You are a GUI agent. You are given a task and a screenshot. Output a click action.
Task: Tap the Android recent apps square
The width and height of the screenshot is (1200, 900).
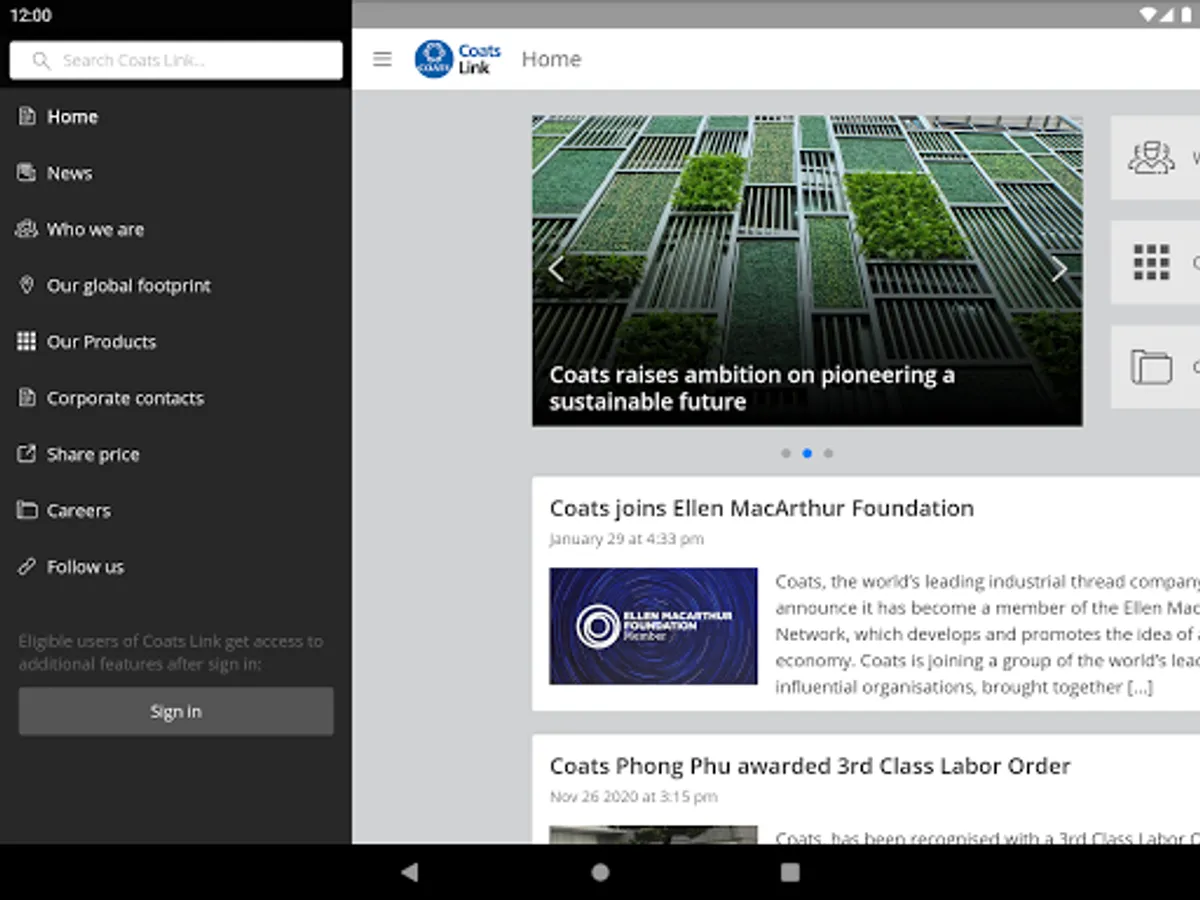[790, 872]
